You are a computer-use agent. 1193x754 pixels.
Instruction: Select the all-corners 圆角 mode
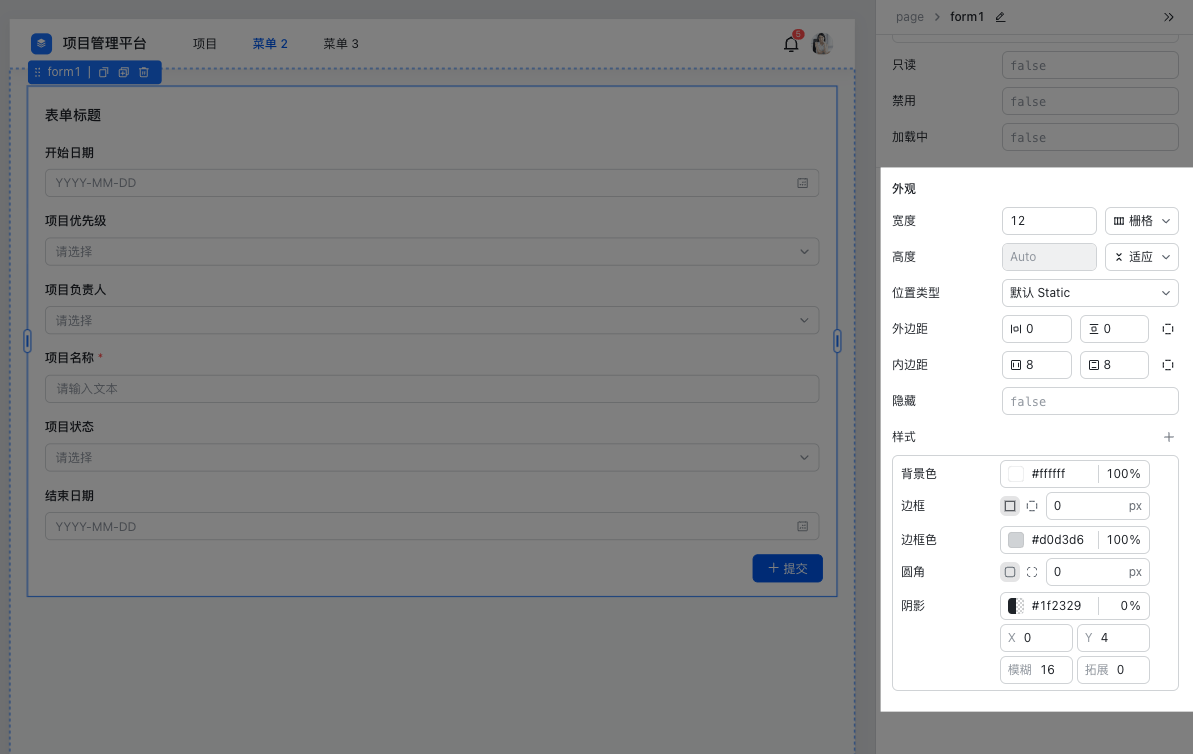1010,572
